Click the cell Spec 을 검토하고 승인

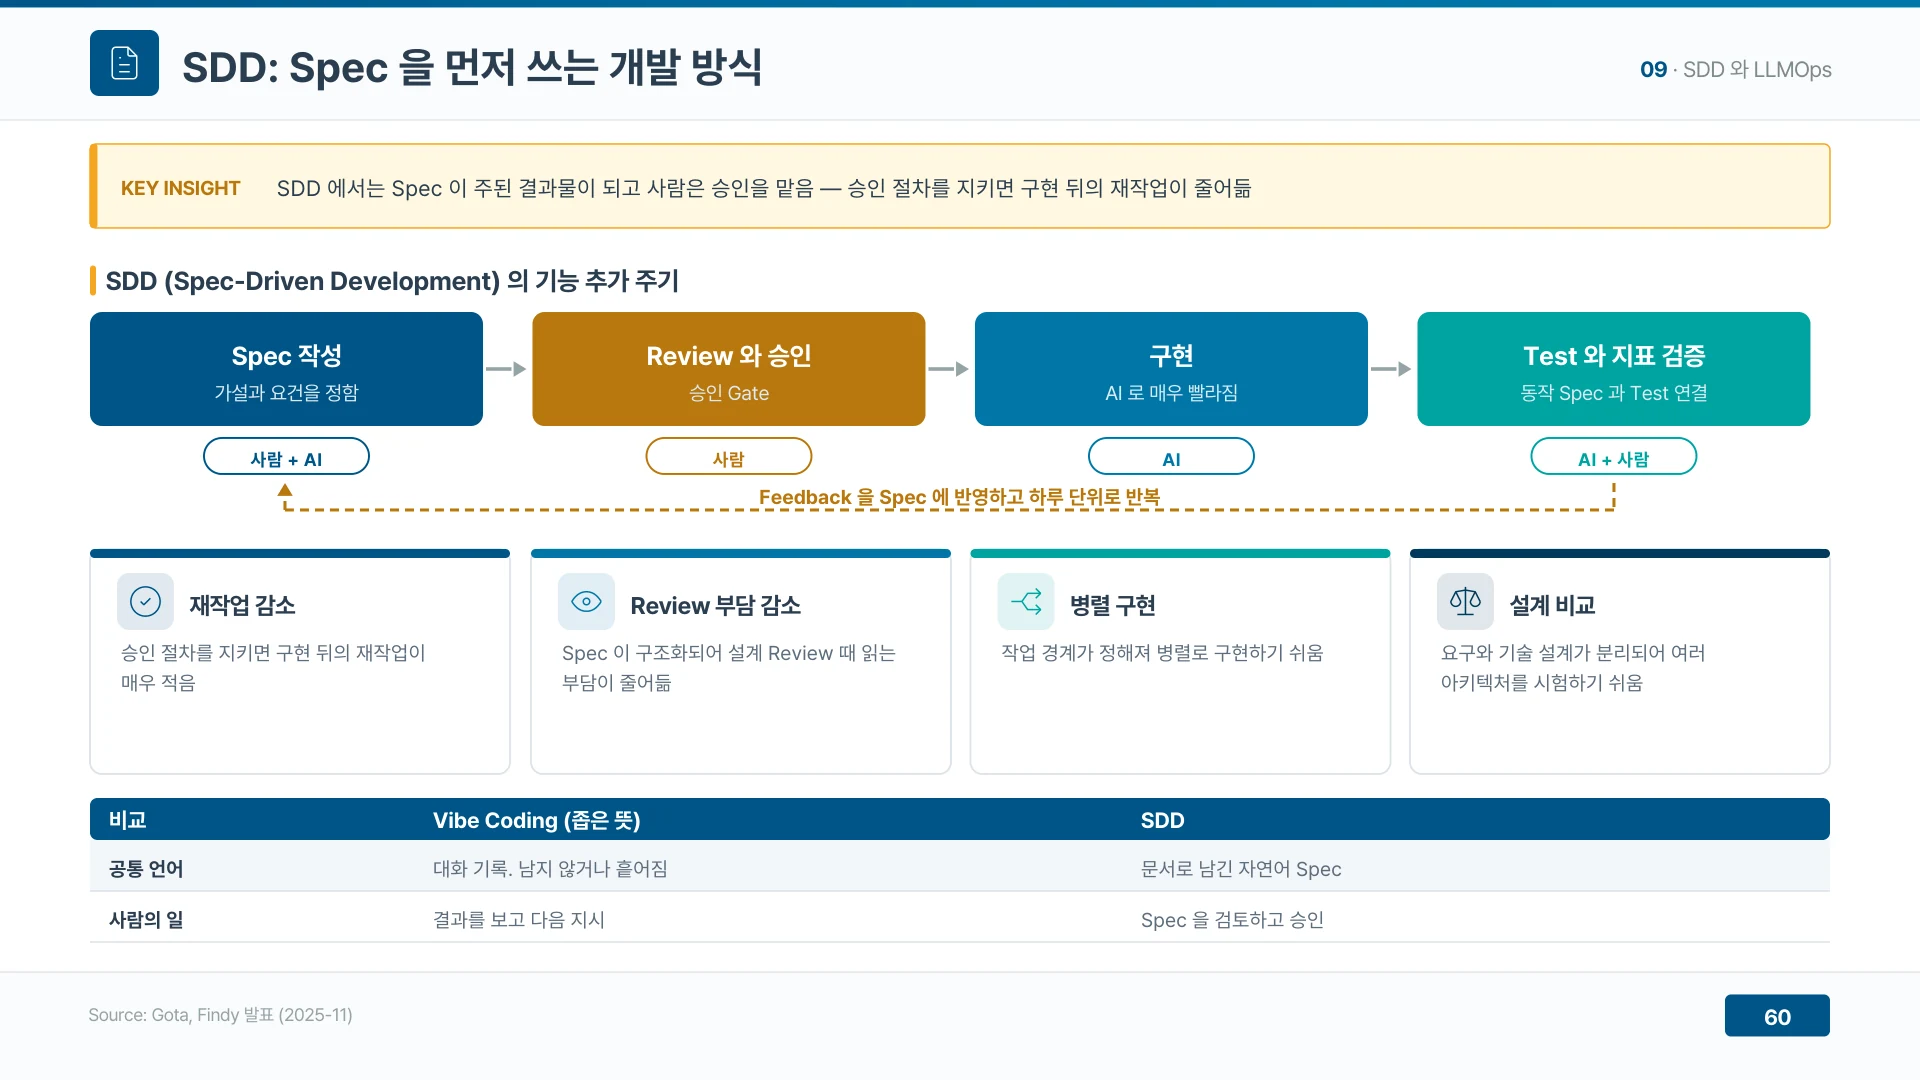(1232, 920)
